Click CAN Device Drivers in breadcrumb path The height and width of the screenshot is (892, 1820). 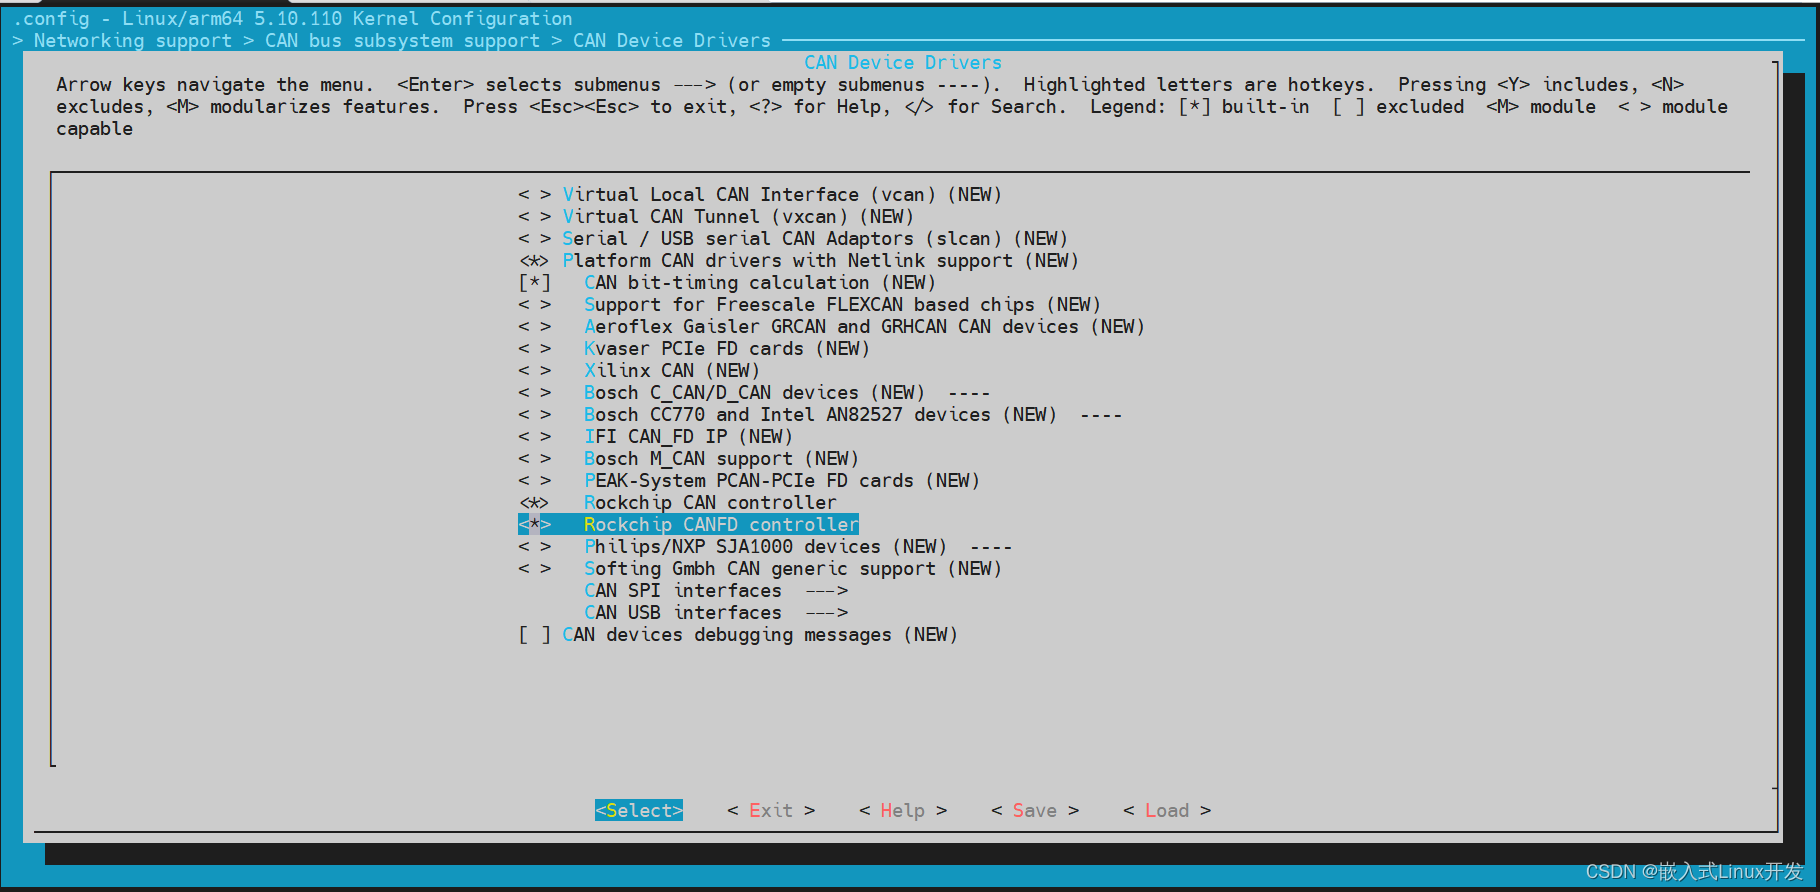click(672, 41)
